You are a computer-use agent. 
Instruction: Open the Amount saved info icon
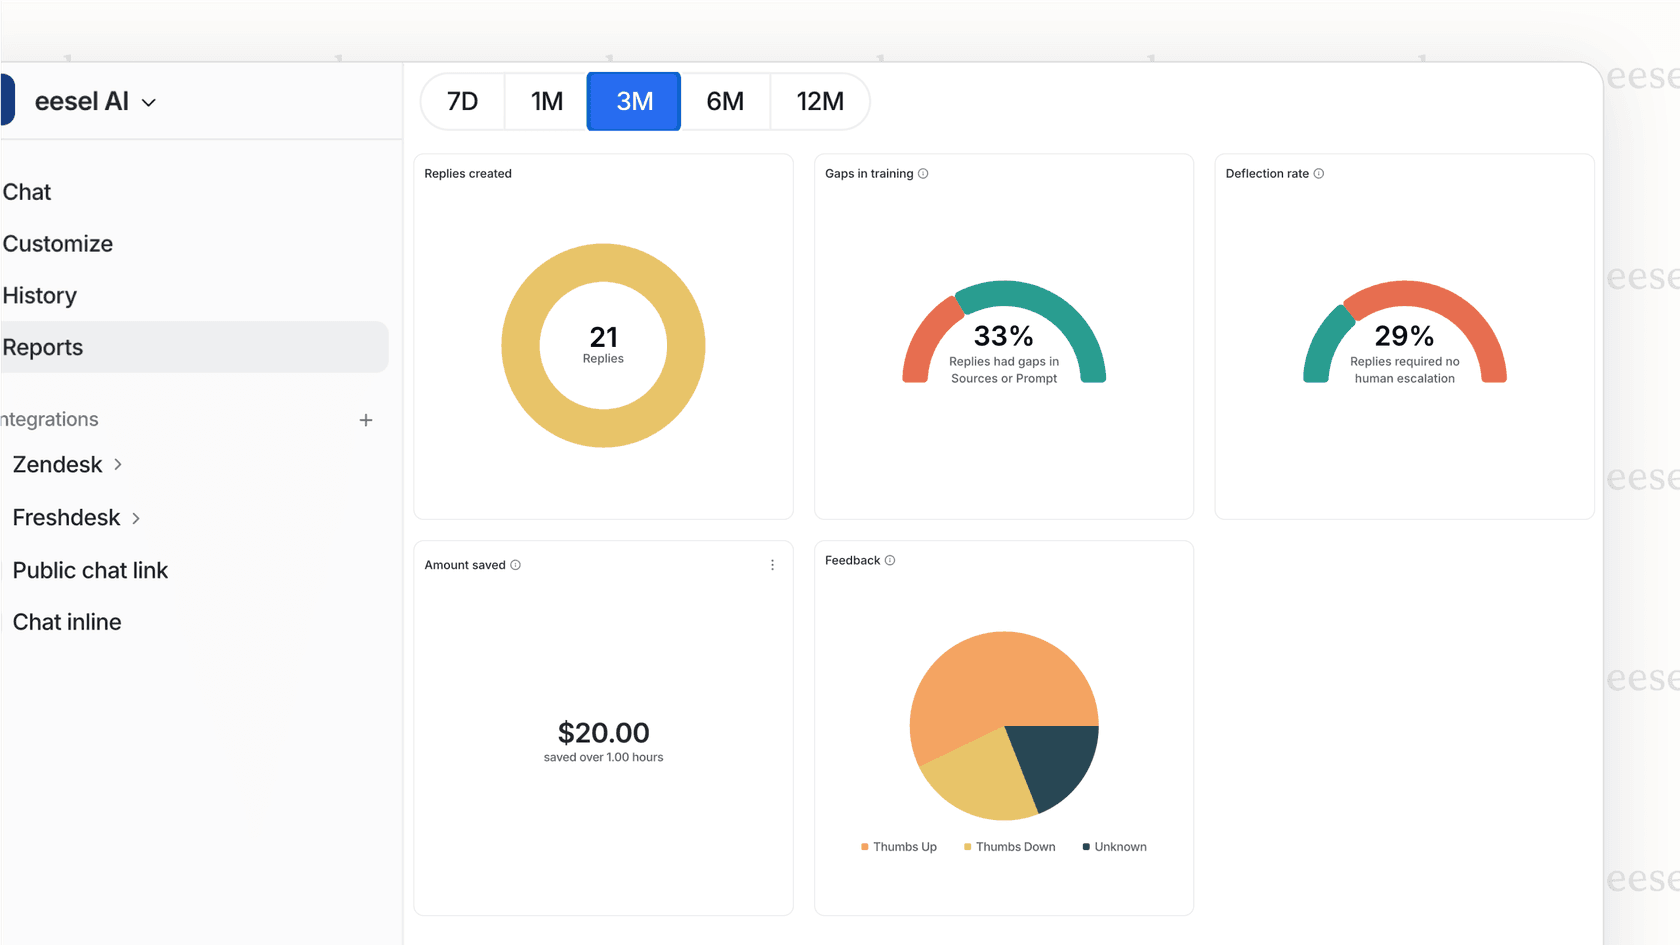click(x=516, y=565)
